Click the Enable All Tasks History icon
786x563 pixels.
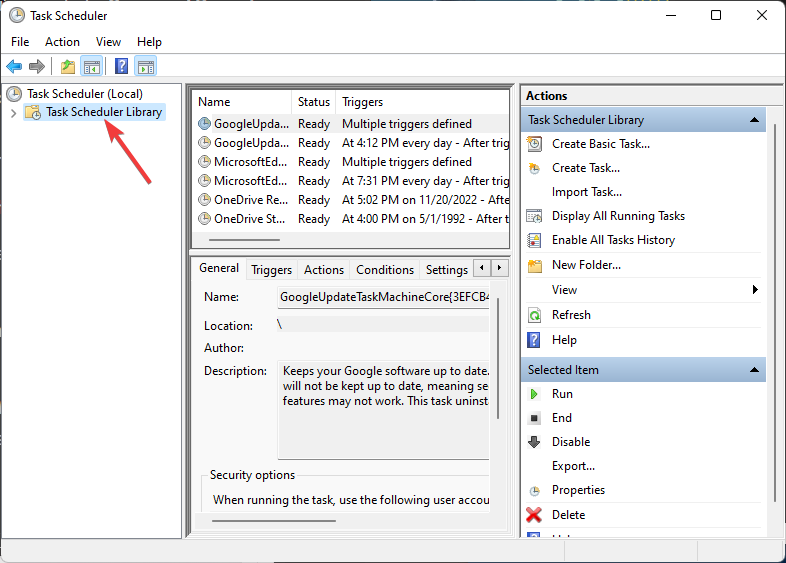click(534, 240)
